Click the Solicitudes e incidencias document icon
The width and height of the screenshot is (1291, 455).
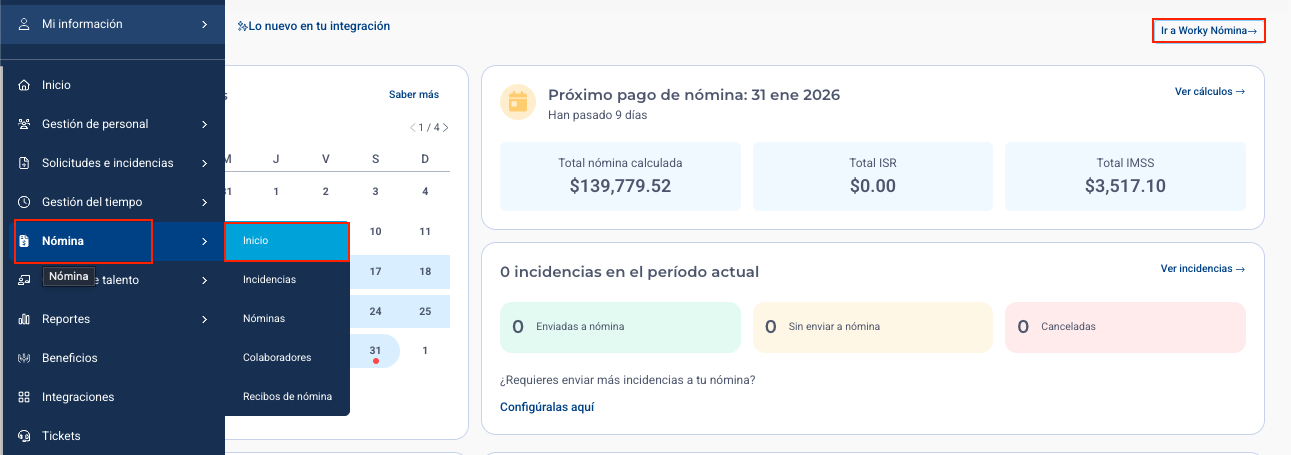(x=24, y=163)
